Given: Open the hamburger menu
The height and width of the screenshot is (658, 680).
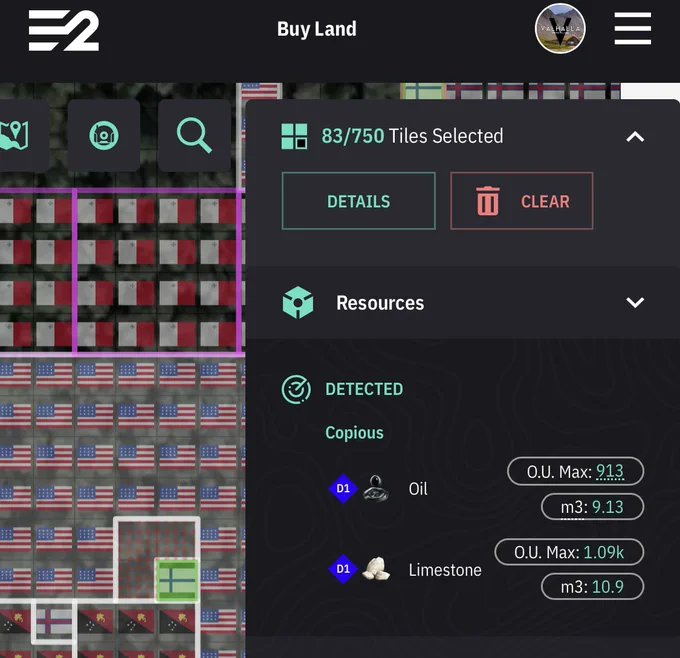Looking at the screenshot, I should click(x=632, y=29).
